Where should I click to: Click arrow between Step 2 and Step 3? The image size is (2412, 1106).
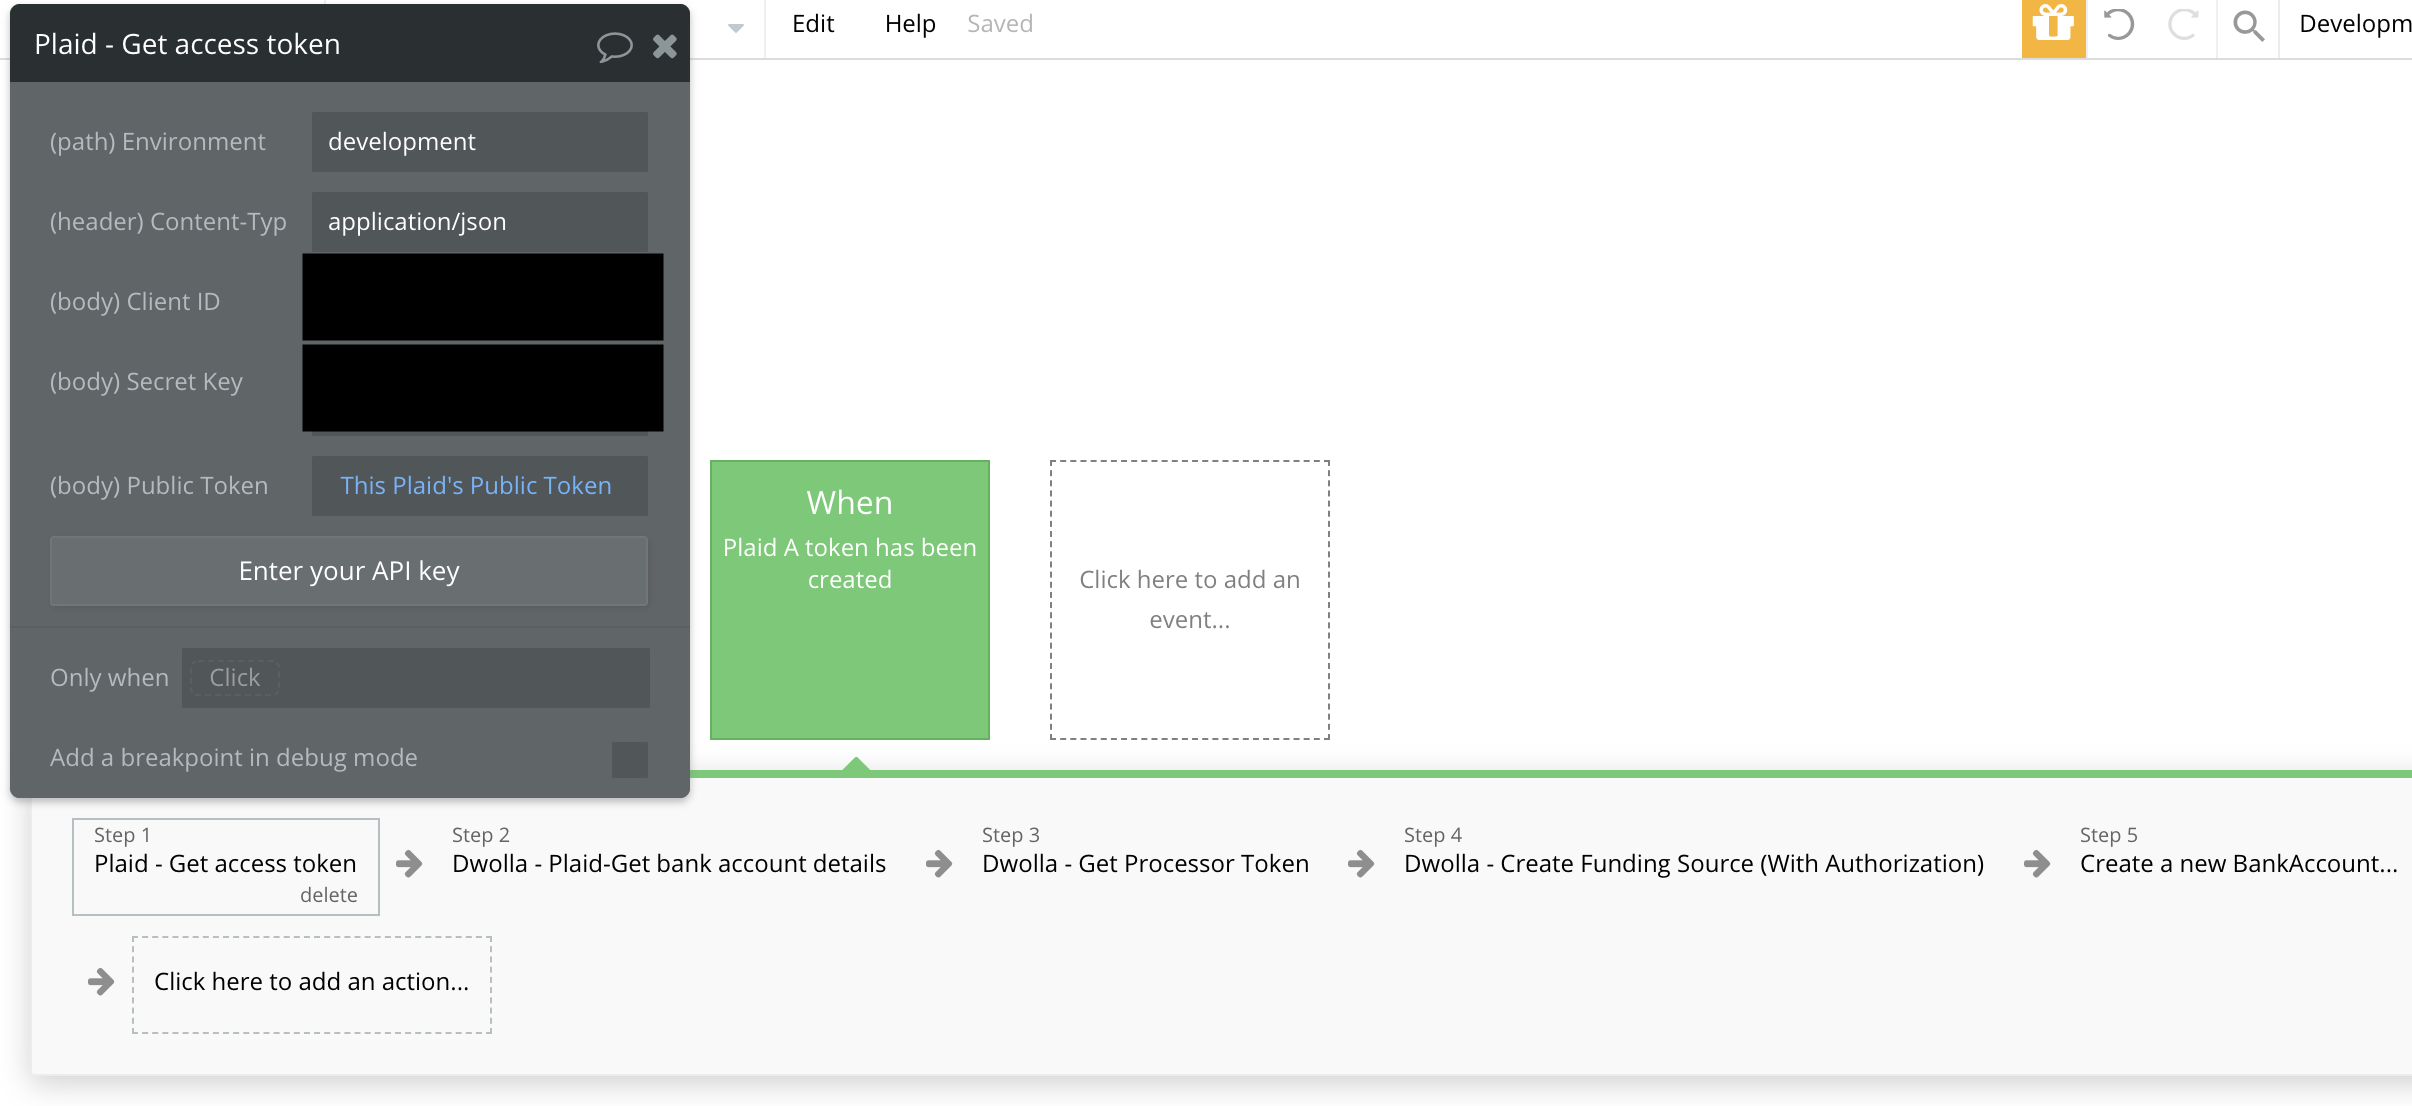pos(939,864)
